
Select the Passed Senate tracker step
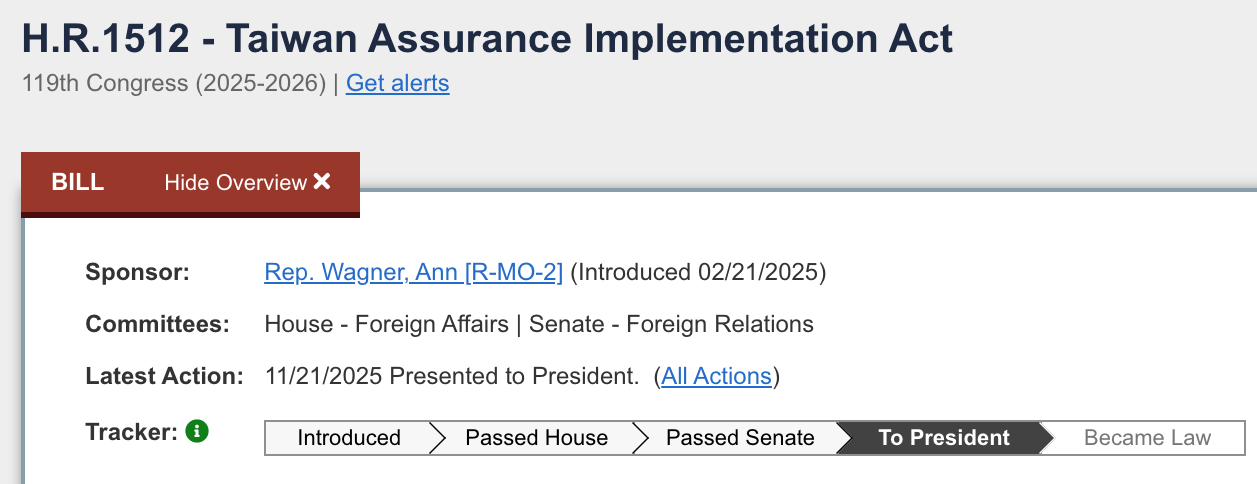[x=740, y=438]
